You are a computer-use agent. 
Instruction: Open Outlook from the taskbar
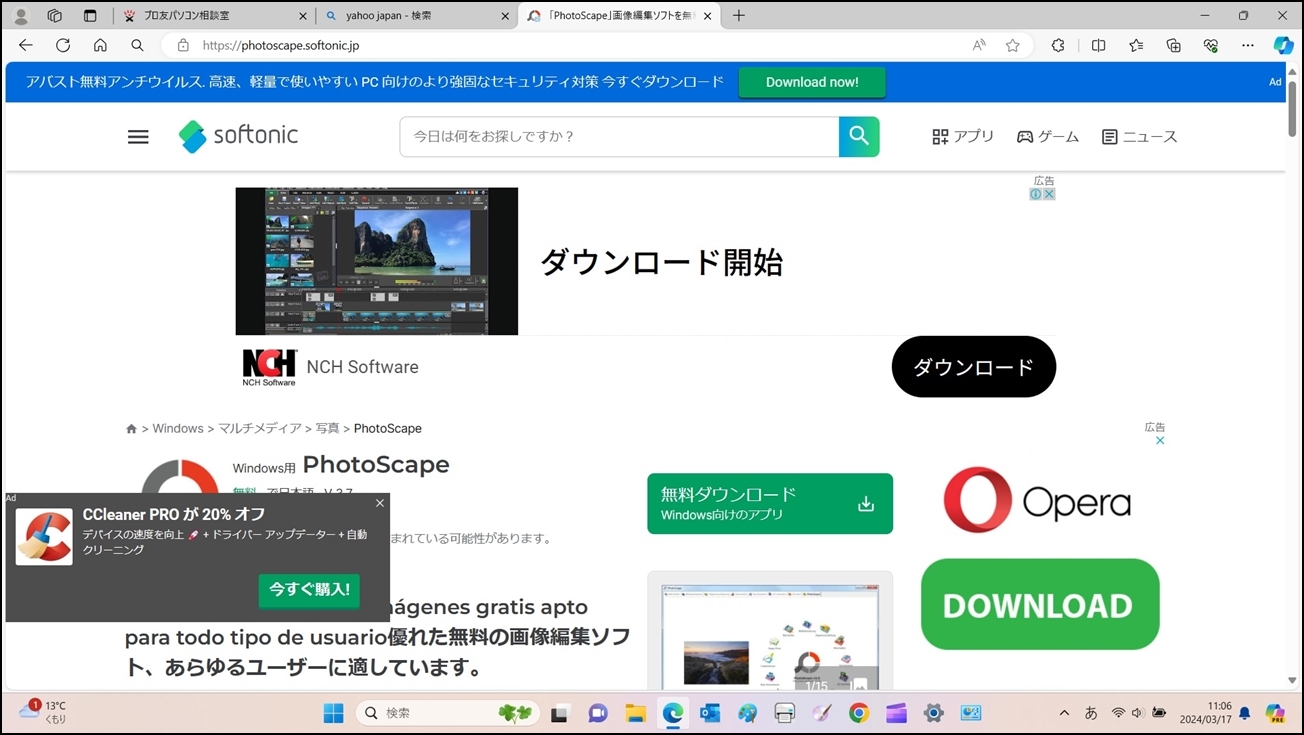[x=710, y=713]
